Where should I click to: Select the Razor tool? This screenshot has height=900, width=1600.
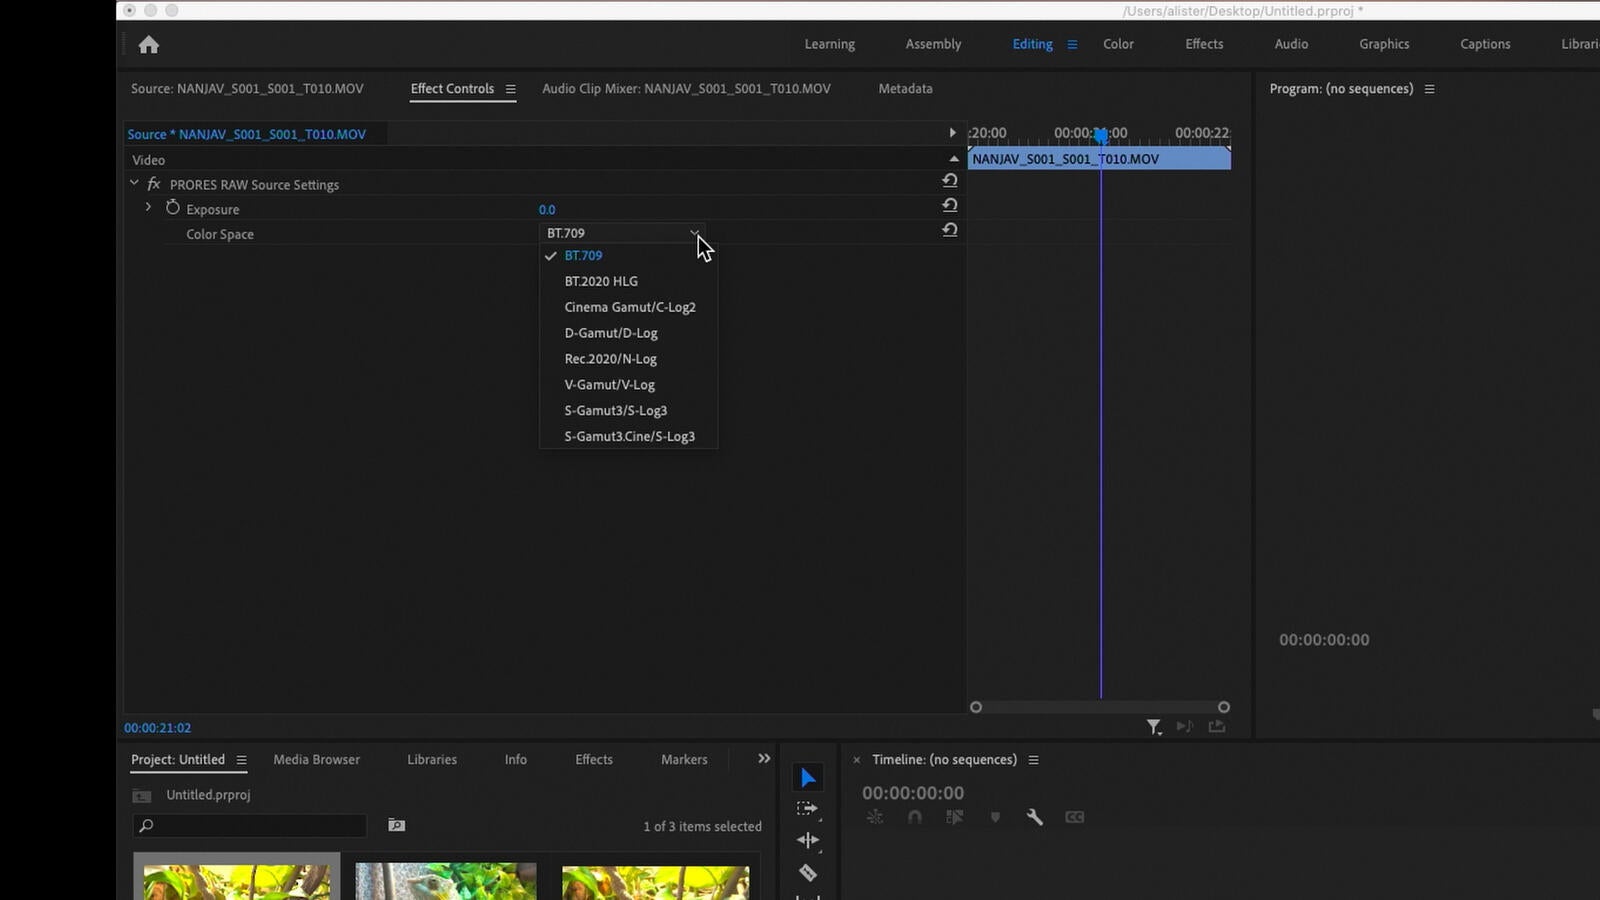808,873
